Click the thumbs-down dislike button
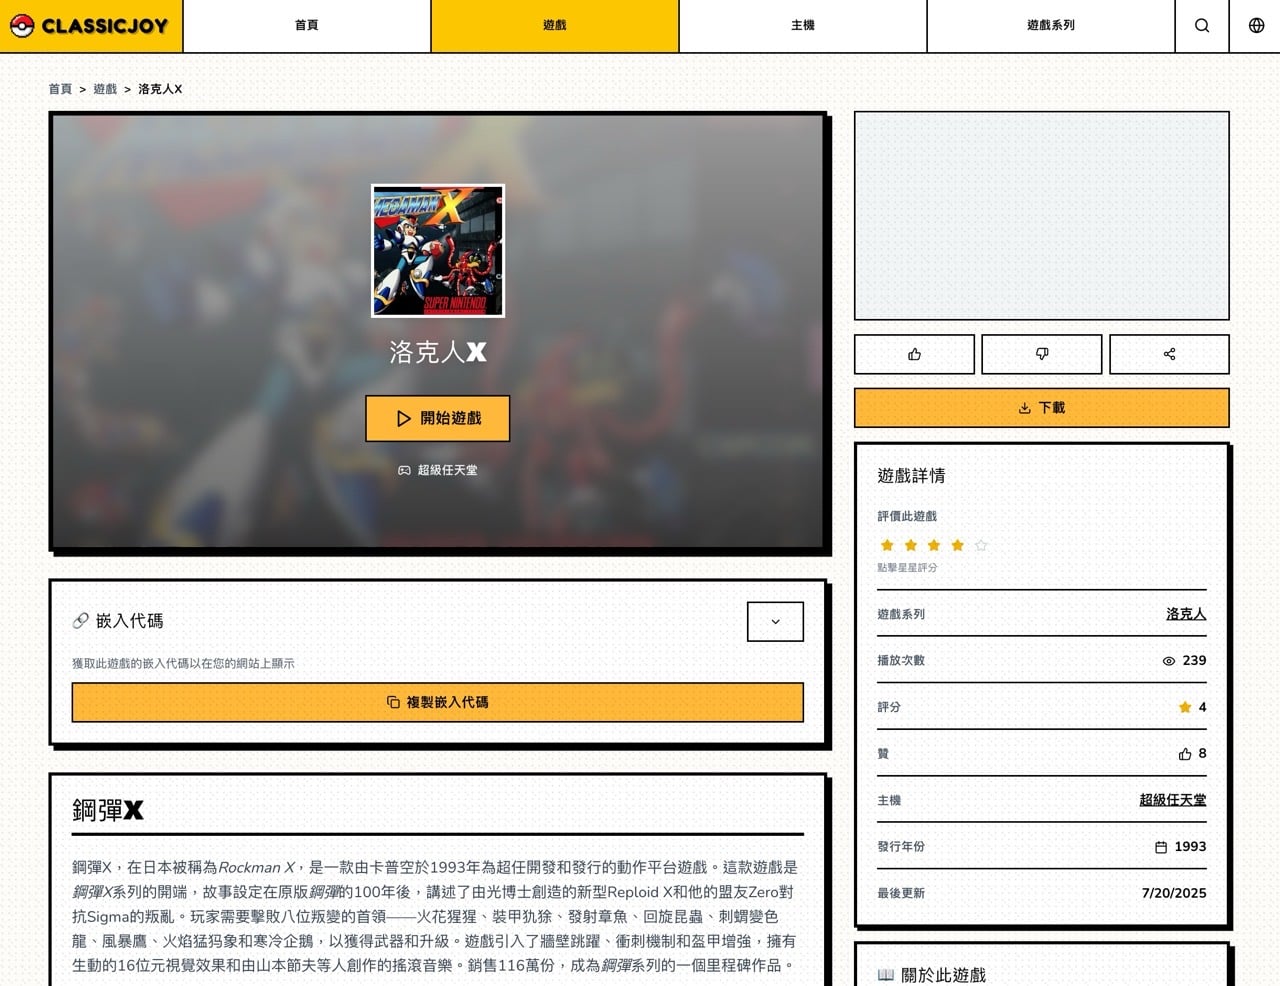 pos(1042,354)
